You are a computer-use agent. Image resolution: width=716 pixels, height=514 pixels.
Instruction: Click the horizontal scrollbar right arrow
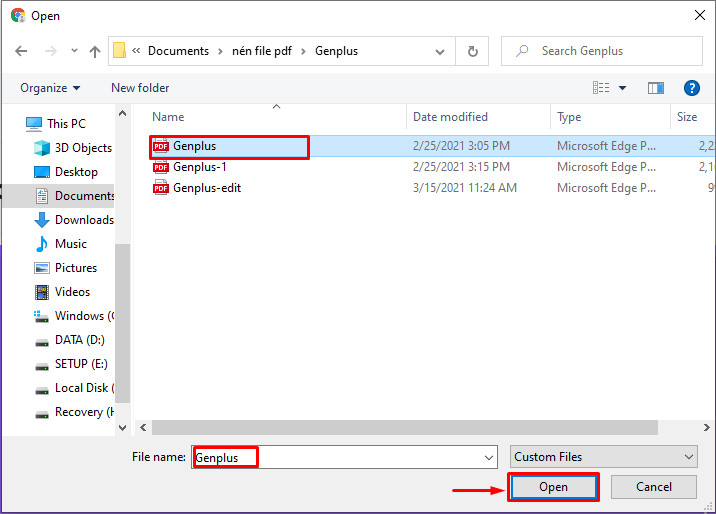(706, 428)
